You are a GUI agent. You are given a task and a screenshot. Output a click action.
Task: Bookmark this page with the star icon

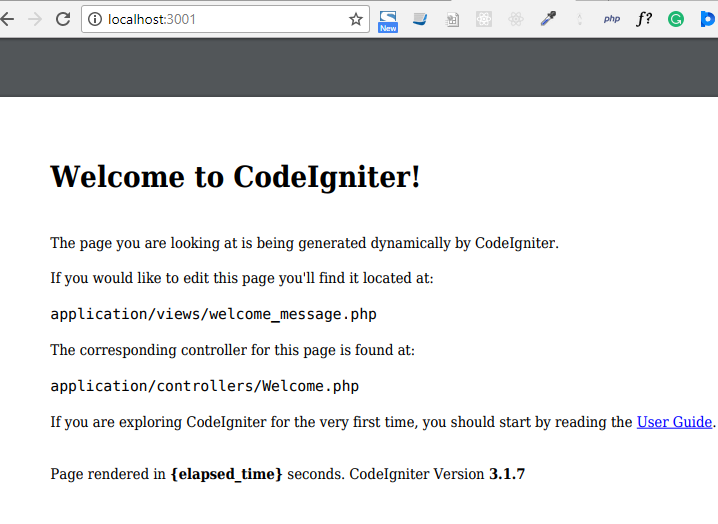pos(356,19)
